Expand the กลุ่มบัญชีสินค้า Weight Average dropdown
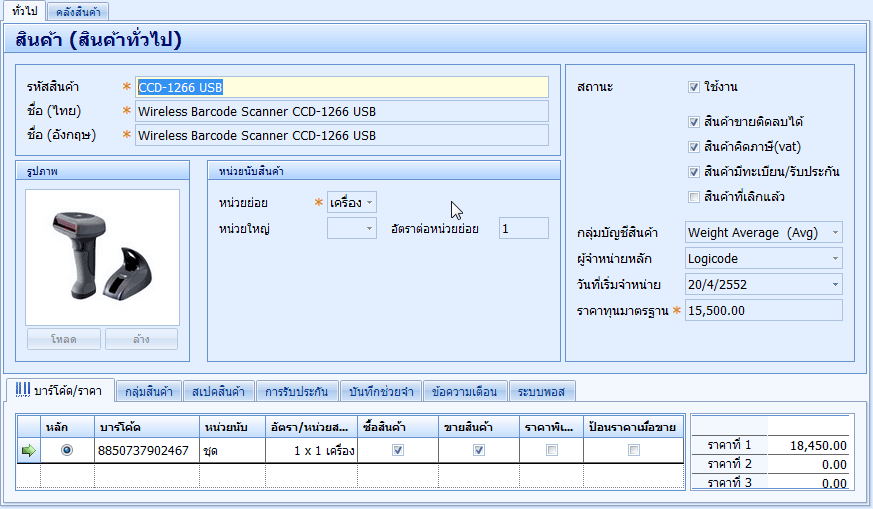The image size is (873, 509). tap(835, 233)
